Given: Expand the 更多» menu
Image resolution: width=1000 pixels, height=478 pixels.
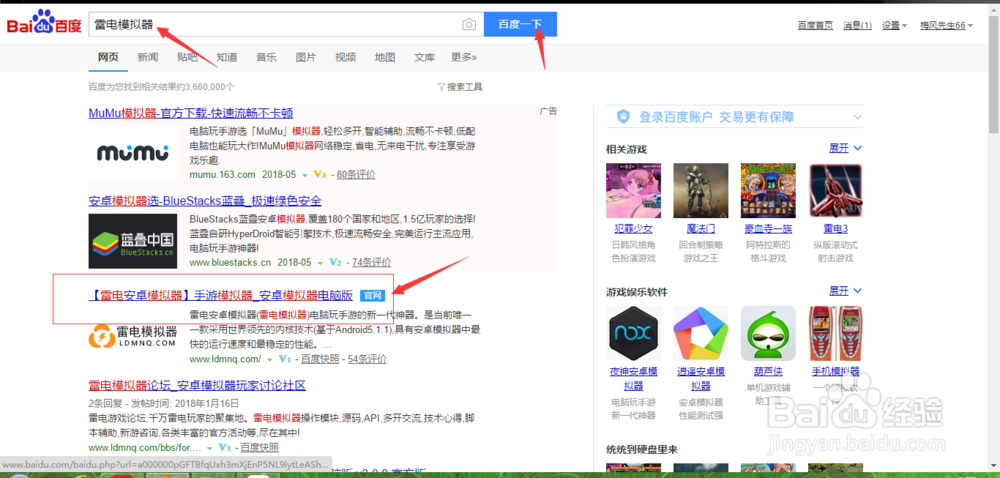Looking at the screenshot, I should pyautogui.click(x=464, y=57).
